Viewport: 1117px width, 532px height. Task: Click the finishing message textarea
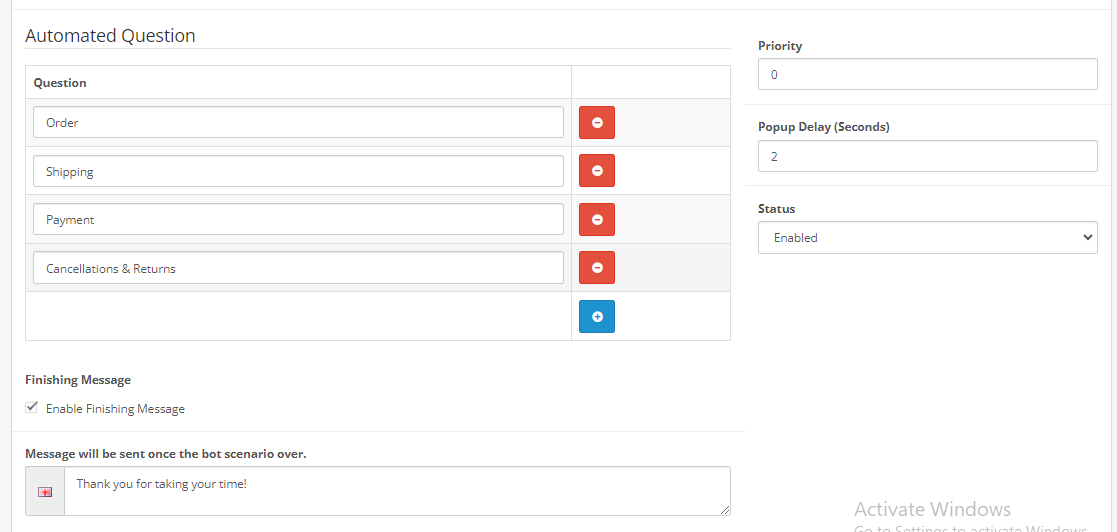pyautogui.click(x=398, y=491)
